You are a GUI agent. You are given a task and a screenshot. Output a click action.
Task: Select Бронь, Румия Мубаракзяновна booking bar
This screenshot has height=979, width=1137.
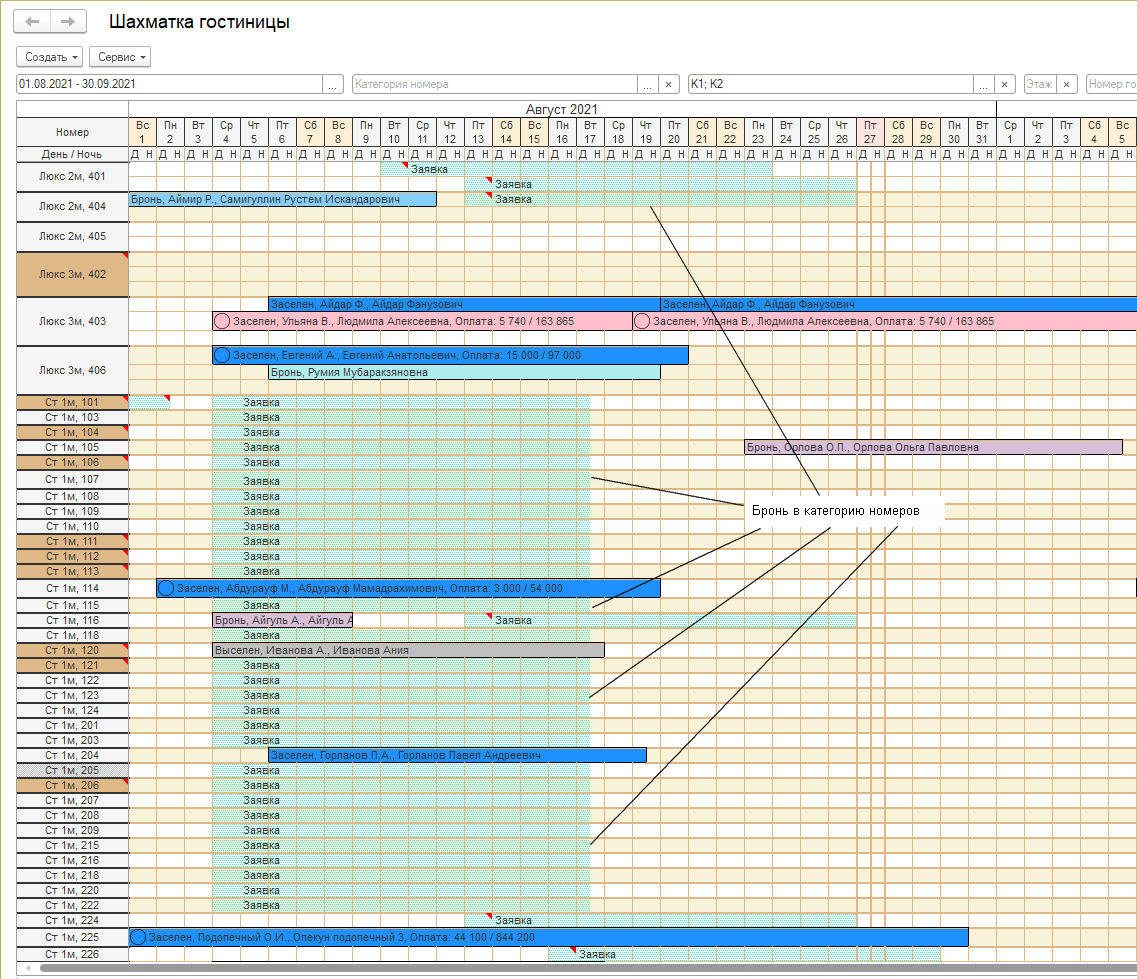(463, 373)
